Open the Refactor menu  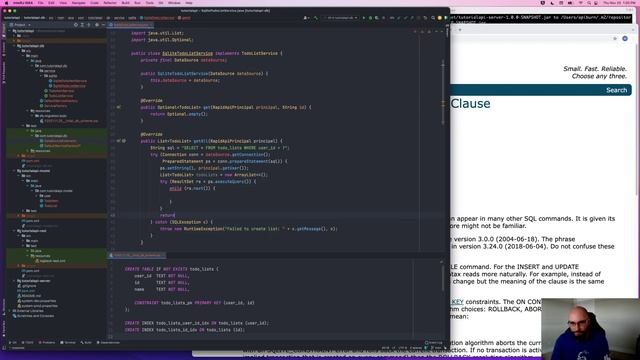click(109, 3)
